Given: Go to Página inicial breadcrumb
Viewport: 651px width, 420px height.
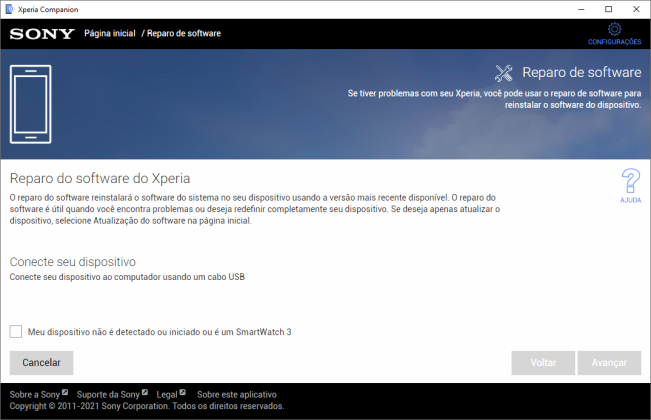Looking at the screenshot, I should pos(110,34).
